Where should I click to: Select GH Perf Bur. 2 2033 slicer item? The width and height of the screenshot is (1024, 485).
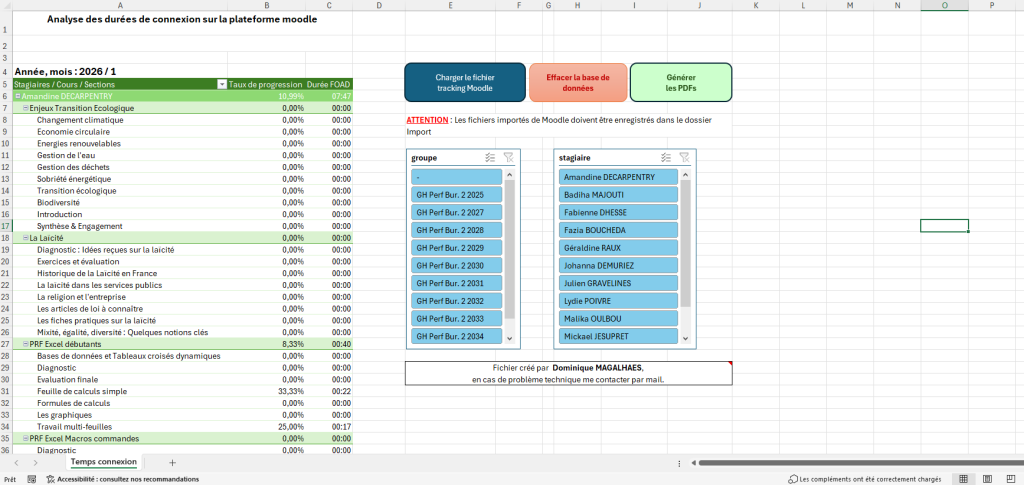[x=456, y=319]
